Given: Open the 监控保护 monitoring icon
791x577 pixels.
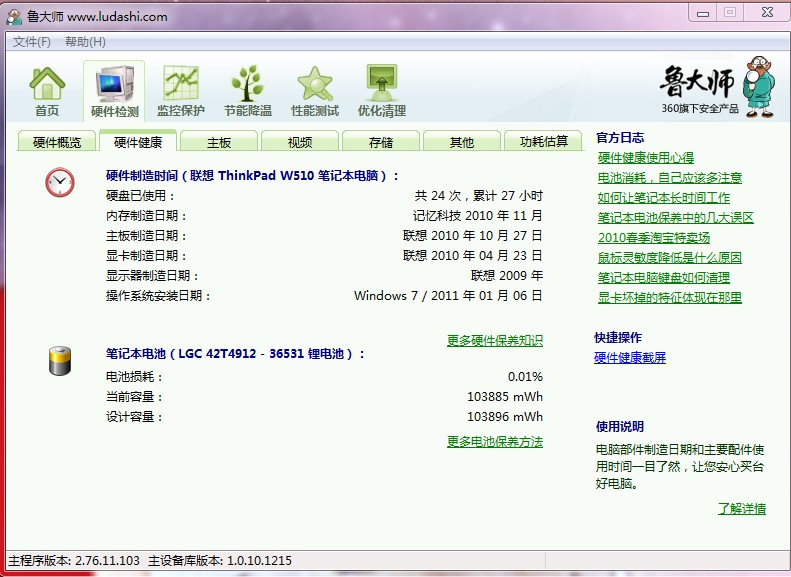Looking at the screenshot, I should pyautogui.click(x=181, y=91).
